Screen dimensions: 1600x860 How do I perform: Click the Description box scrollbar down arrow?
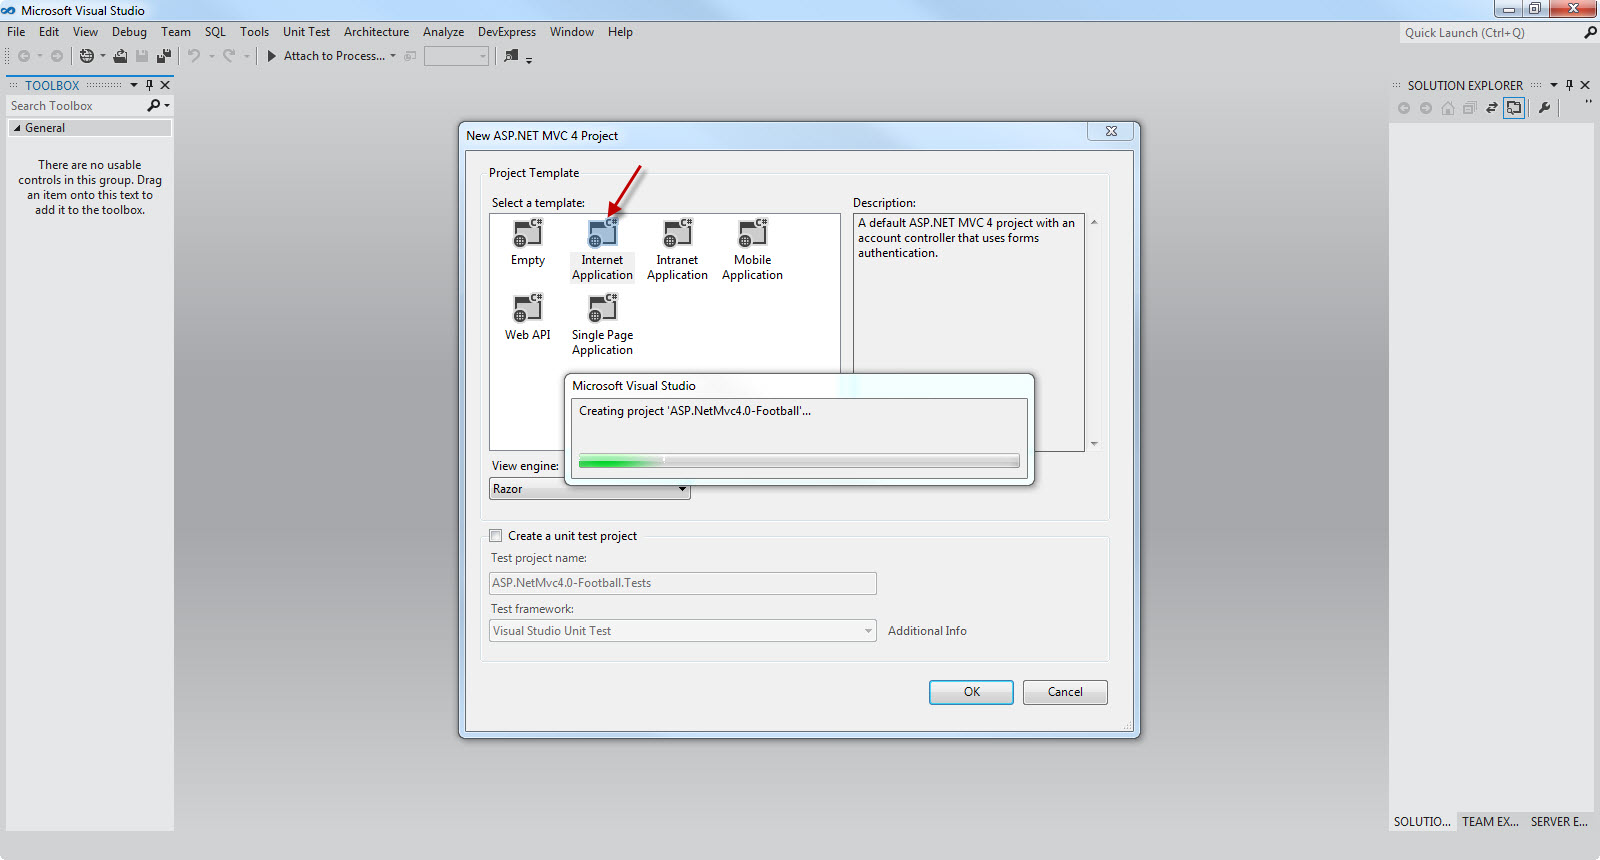[x=1094, y=443]
